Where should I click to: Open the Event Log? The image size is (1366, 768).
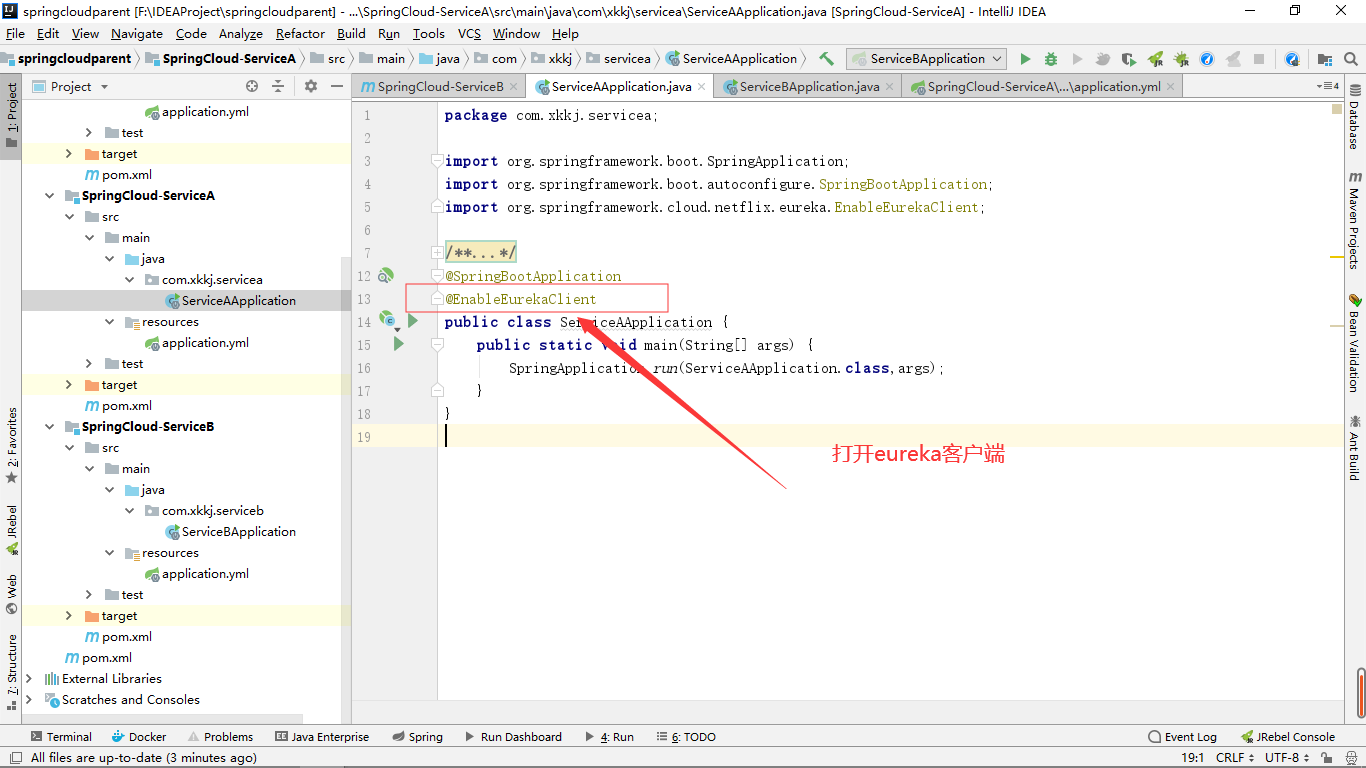pos(1182,737)
